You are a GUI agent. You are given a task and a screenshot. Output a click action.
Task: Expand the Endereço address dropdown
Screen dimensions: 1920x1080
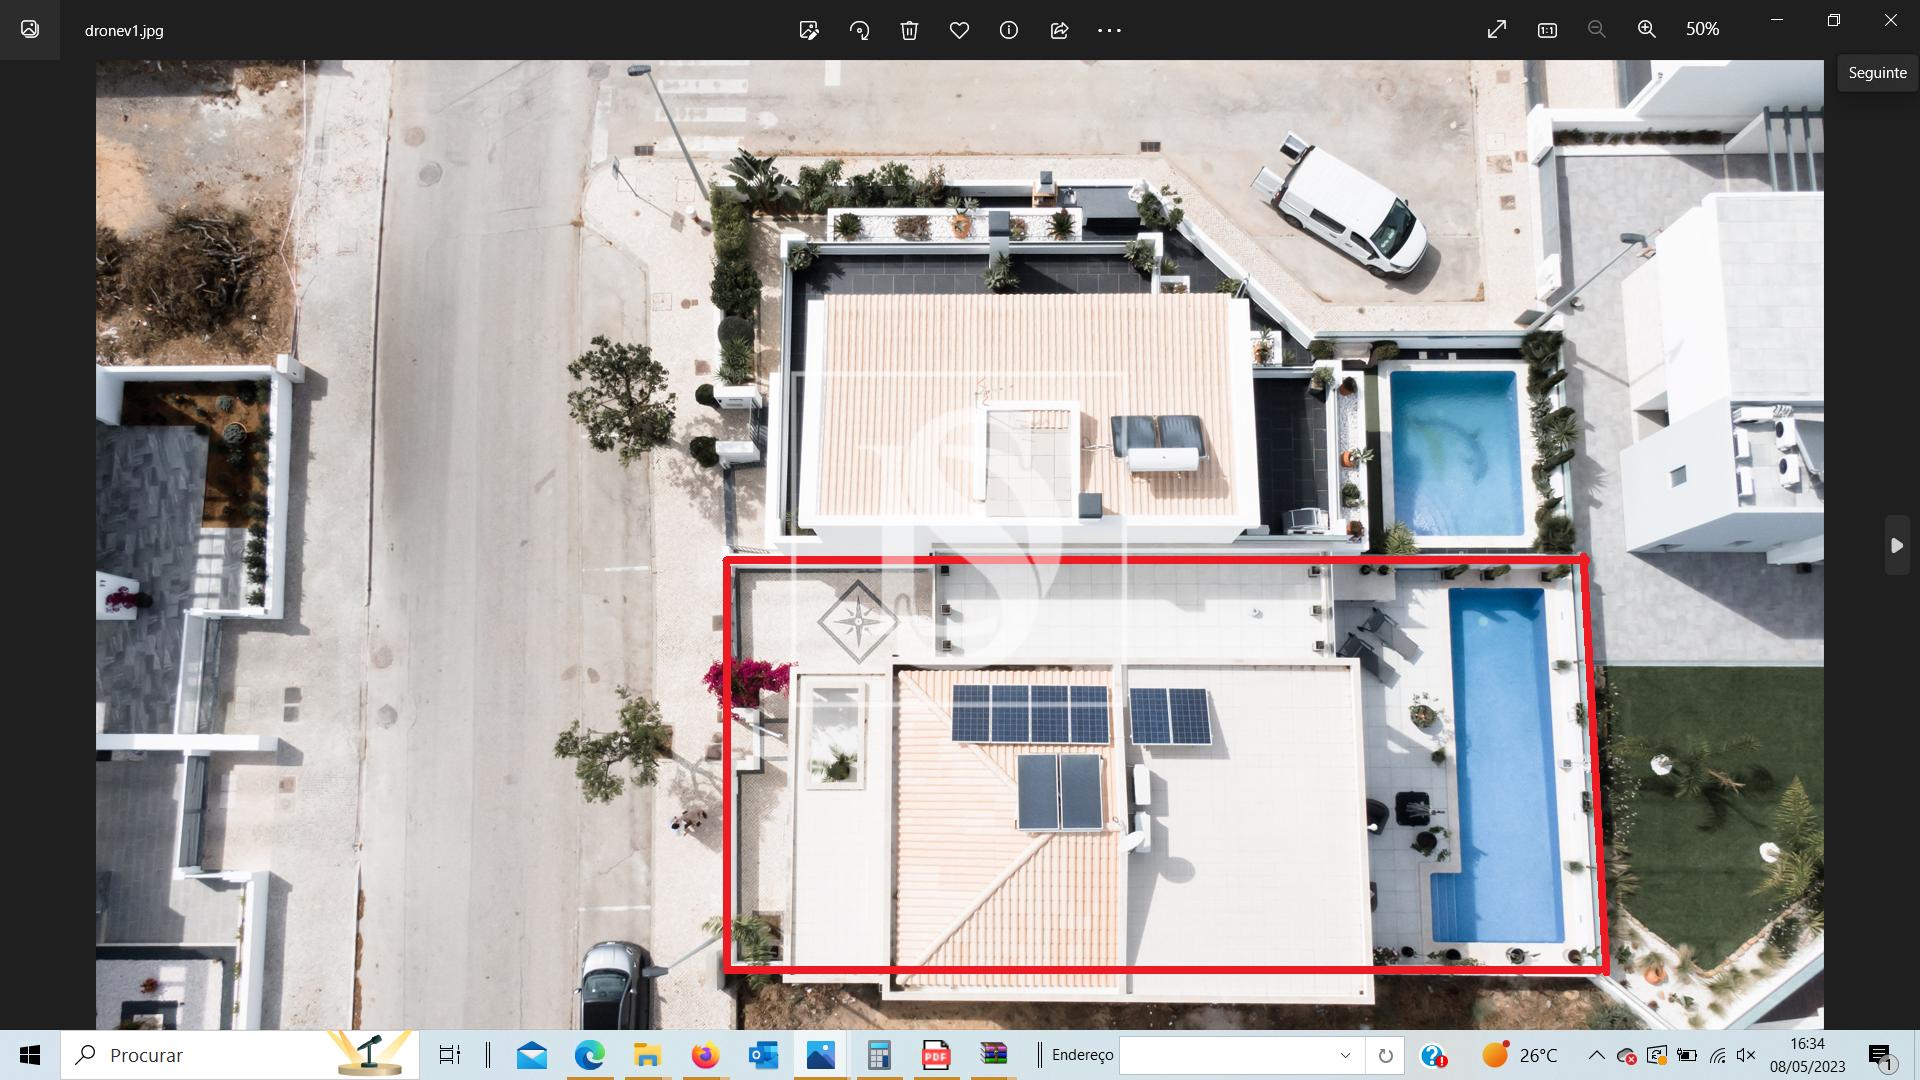[1345, 1055]
